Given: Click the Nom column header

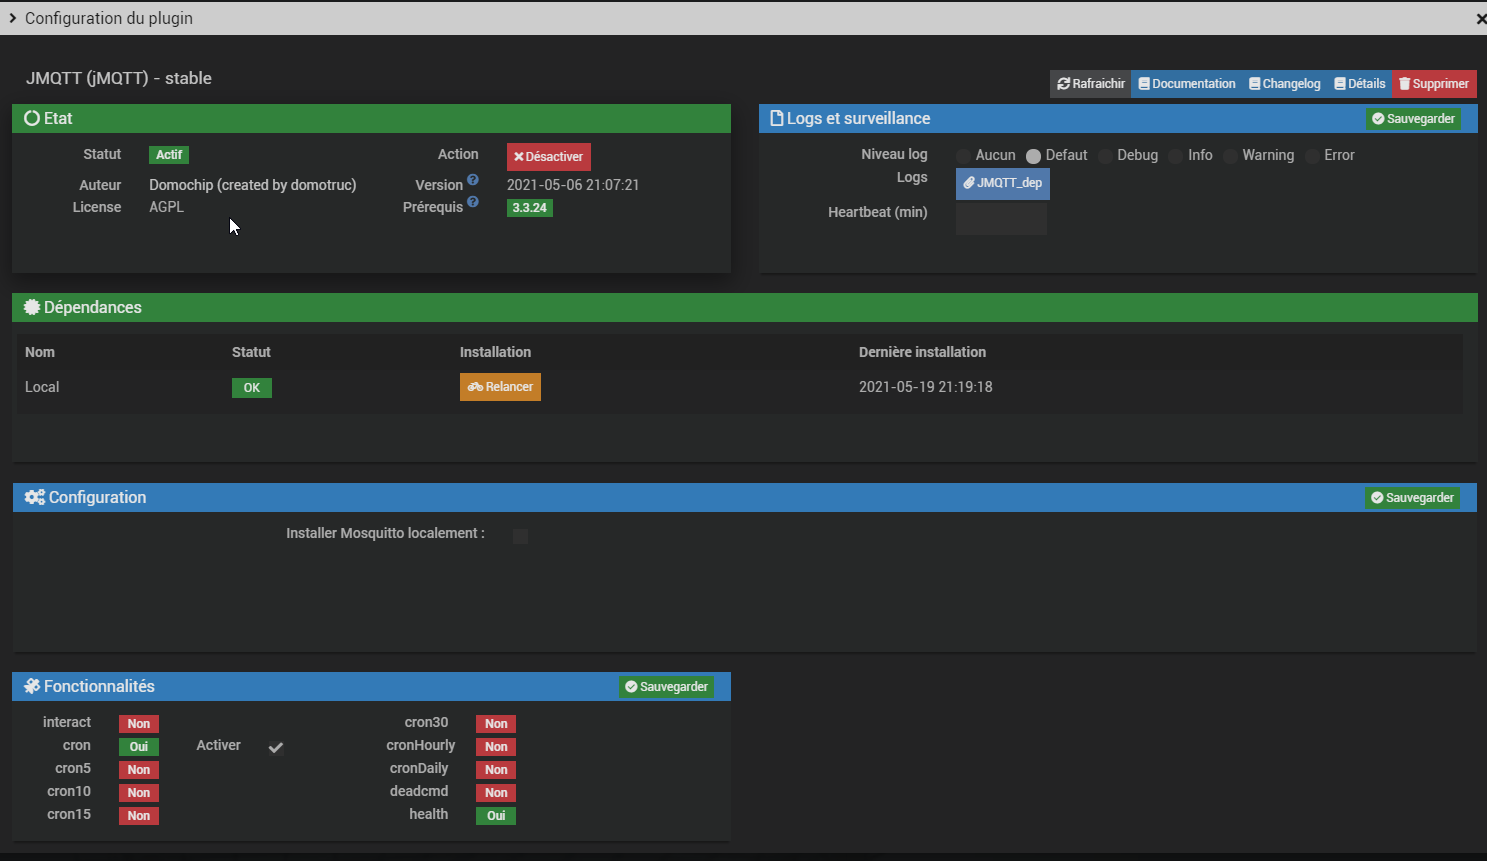Looking at the screenshot, I should click(40, 352).
